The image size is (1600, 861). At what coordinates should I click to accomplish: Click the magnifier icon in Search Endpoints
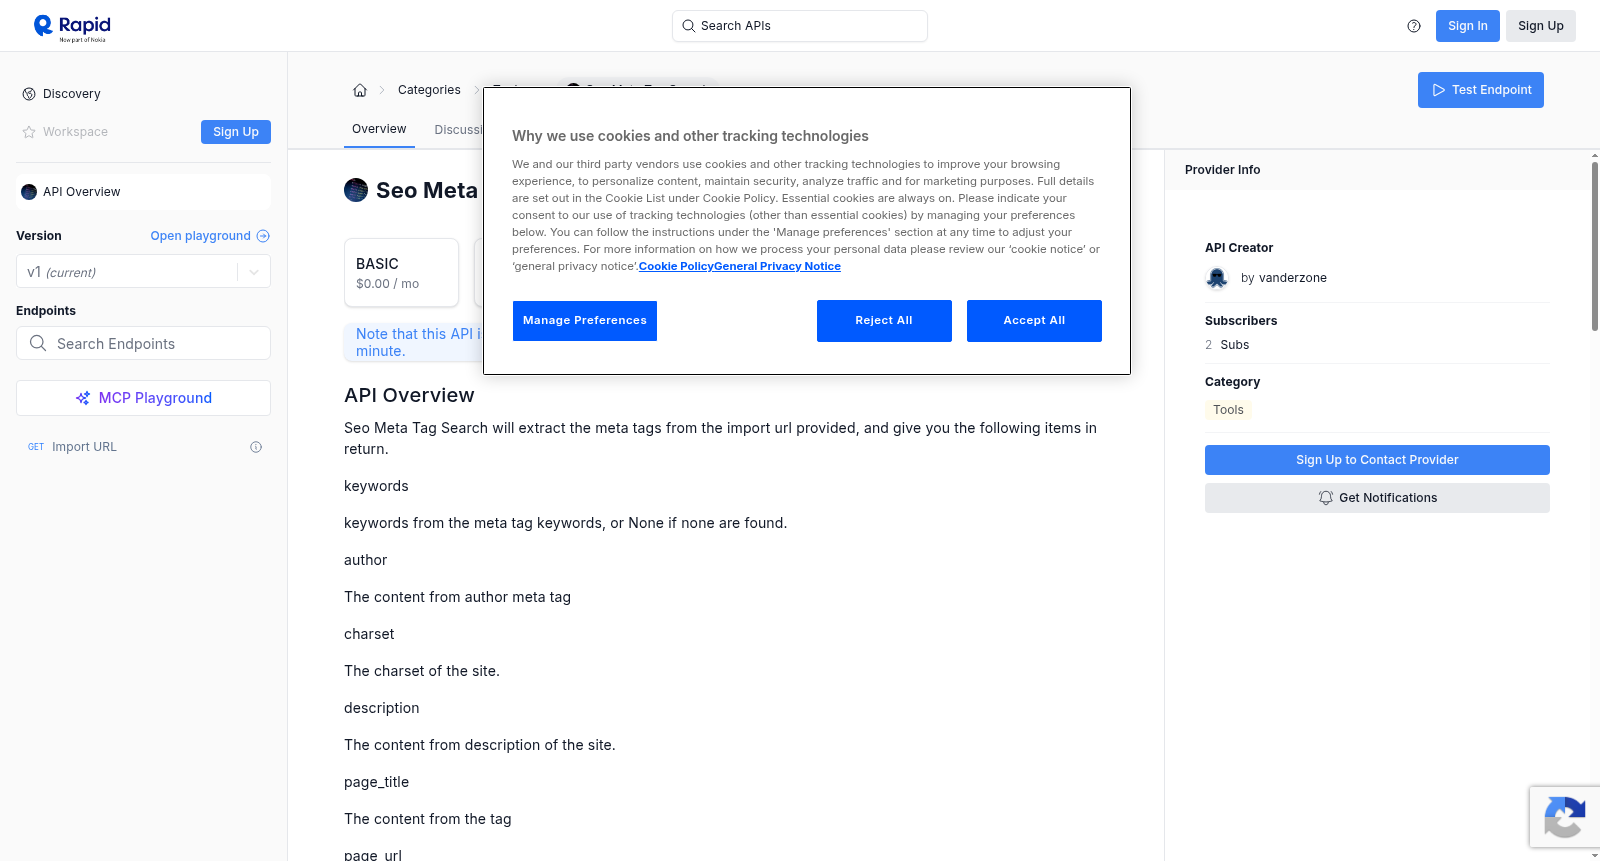pyautogui.click(x=38, y=343)
